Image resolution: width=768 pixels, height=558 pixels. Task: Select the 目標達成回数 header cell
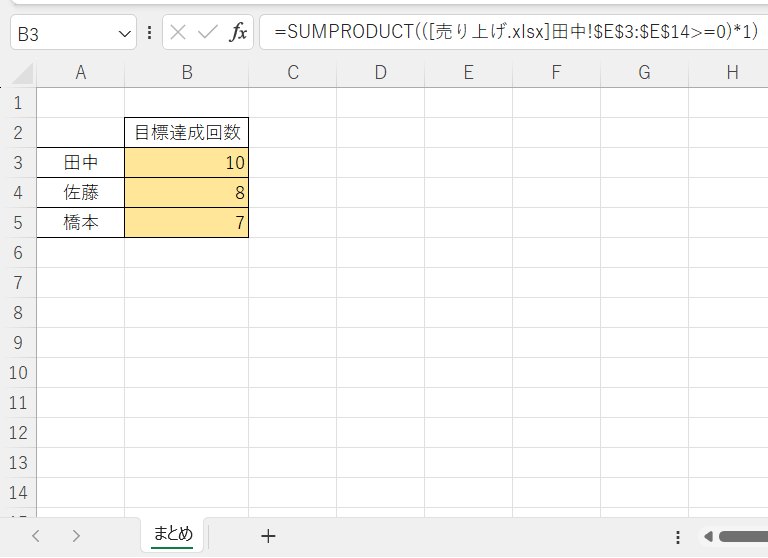[x=186, y=133]
